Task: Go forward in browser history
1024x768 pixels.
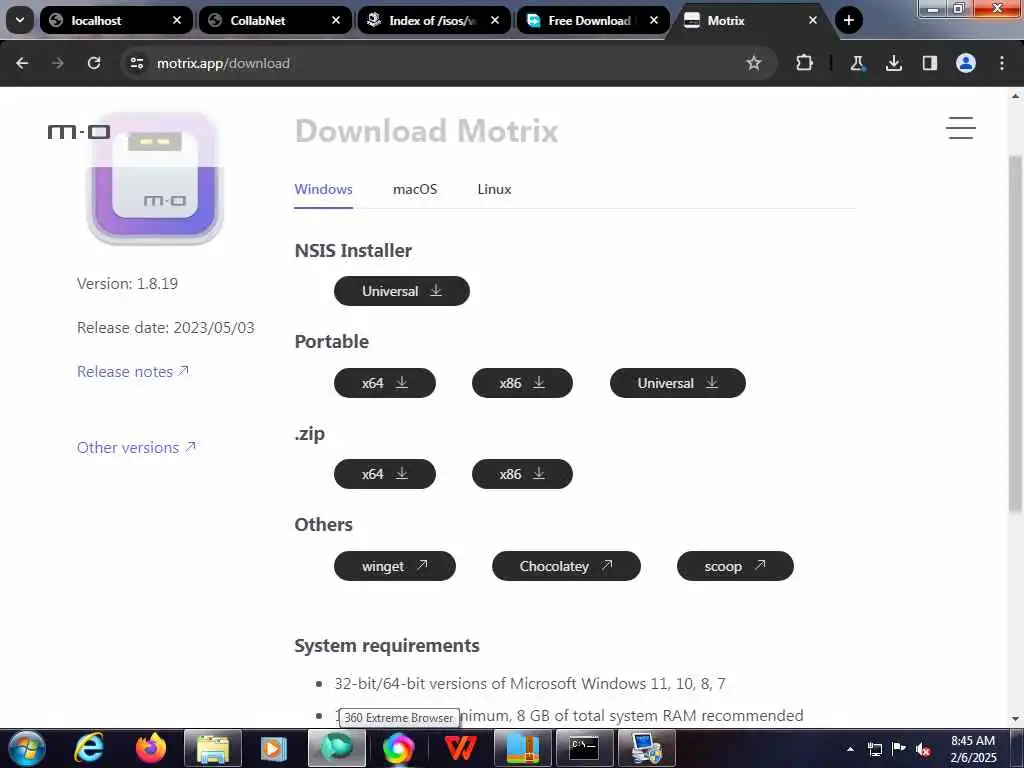Action: [58, 63]
